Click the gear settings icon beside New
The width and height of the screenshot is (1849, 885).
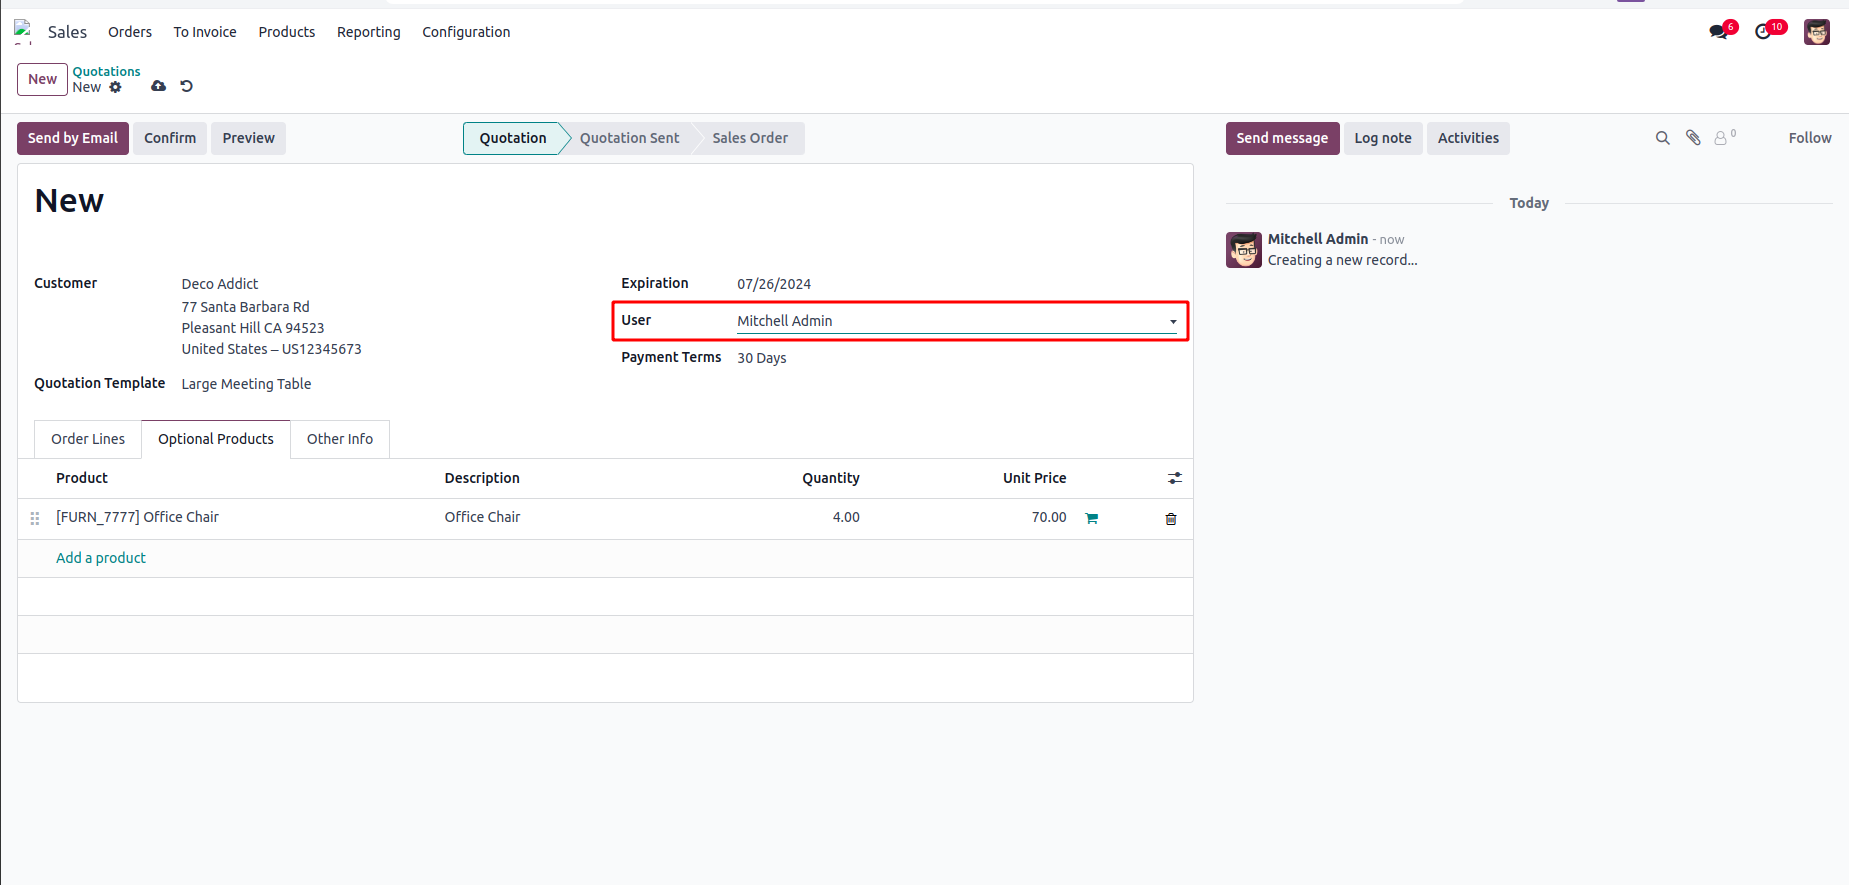click(x=116, y=87)
